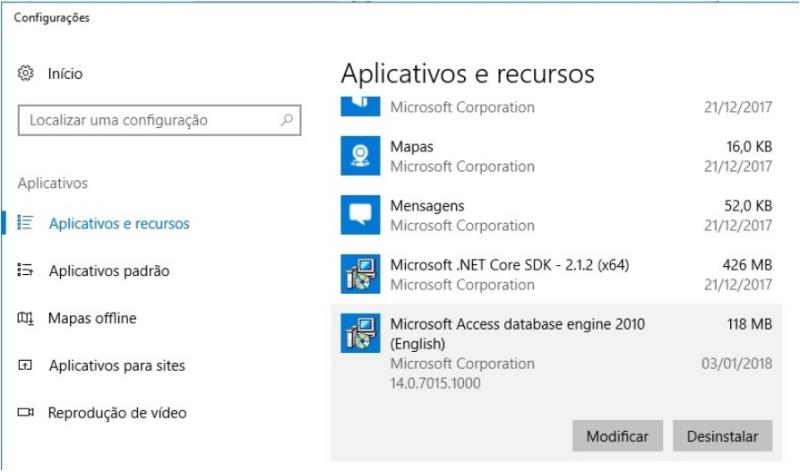Click the Aplicativos para sites icon
This screenshot has width=800, height=472.
[27, 366]
